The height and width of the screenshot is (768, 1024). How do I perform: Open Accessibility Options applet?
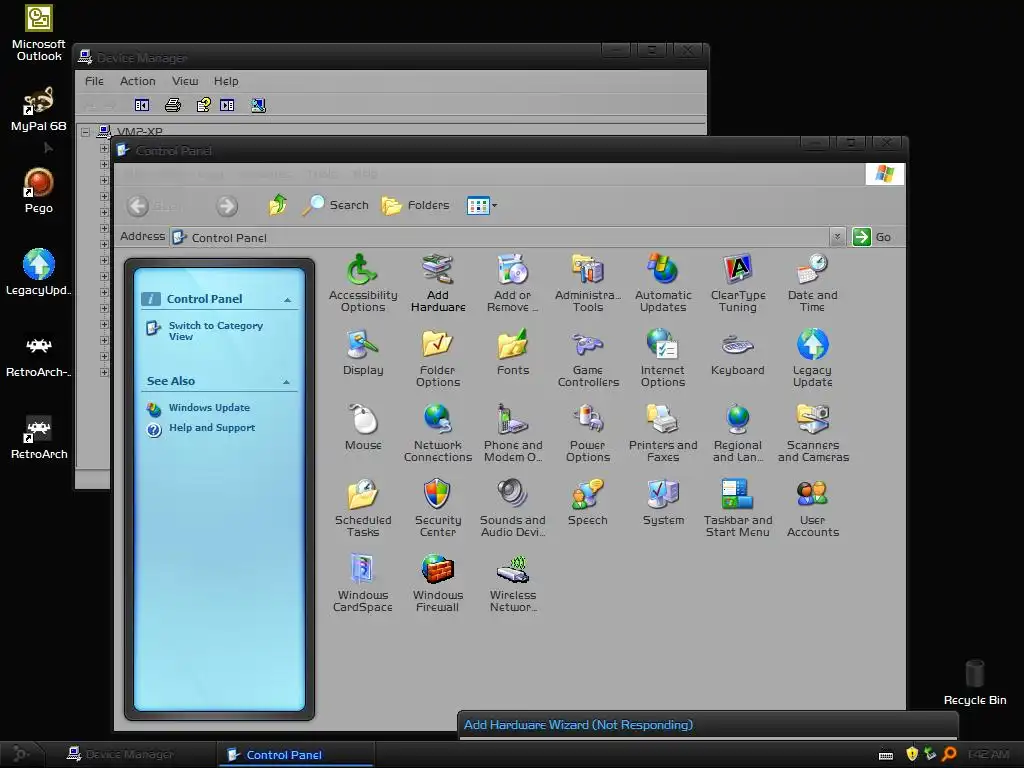click(362, 283)
